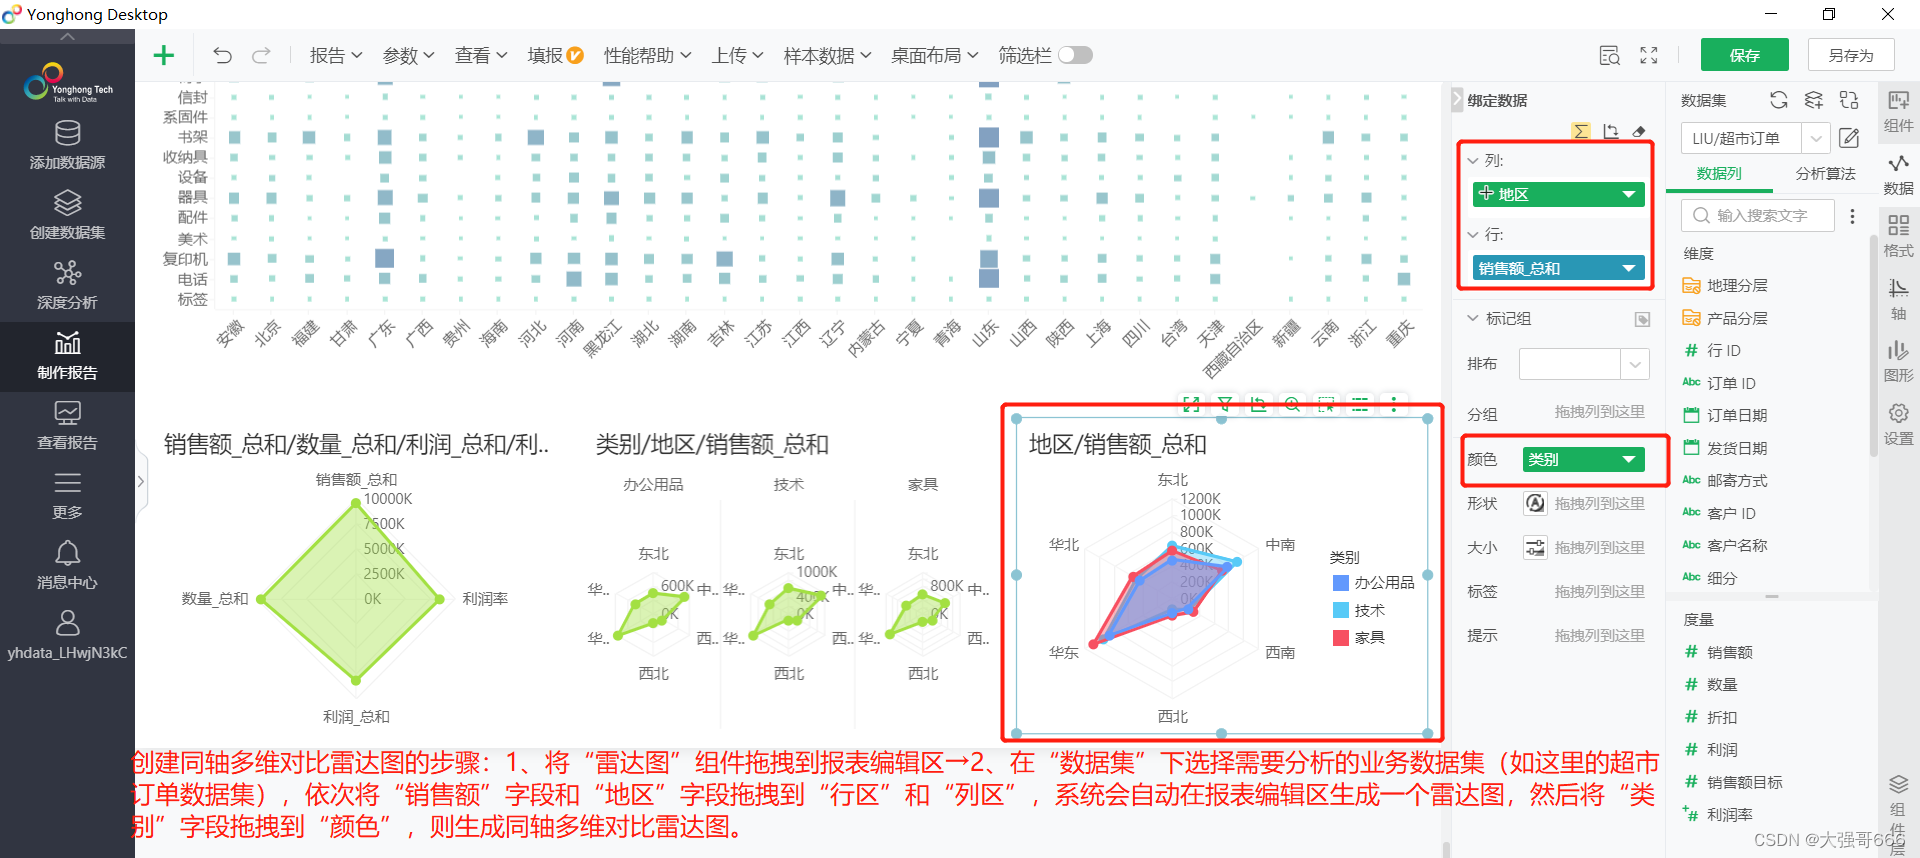Maximize the selected radar chart
The width and height of the screenshot is (1920, 858).
[1191, 404]
